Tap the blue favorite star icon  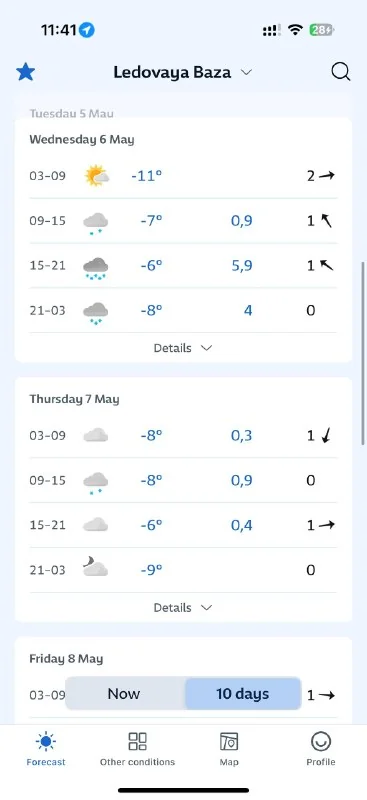click(25, 72)
